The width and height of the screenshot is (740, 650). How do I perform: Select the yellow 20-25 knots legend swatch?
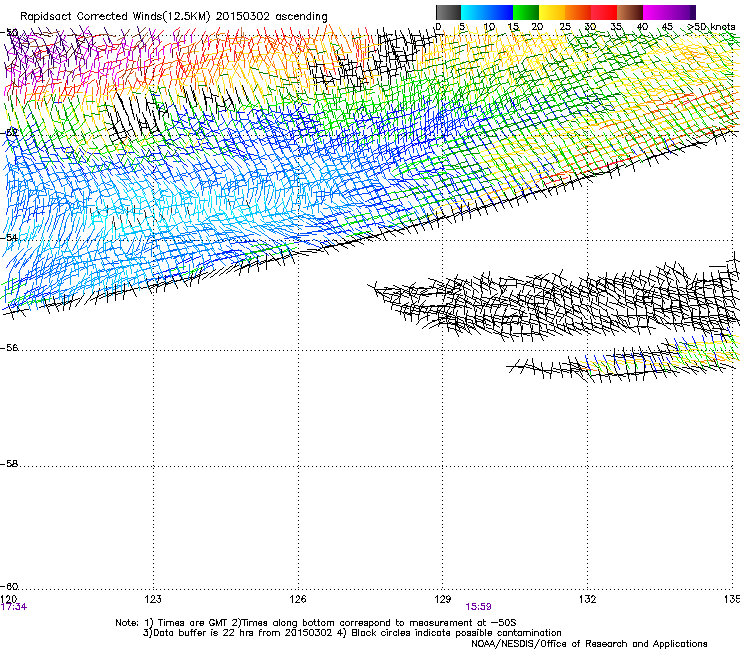552,12
